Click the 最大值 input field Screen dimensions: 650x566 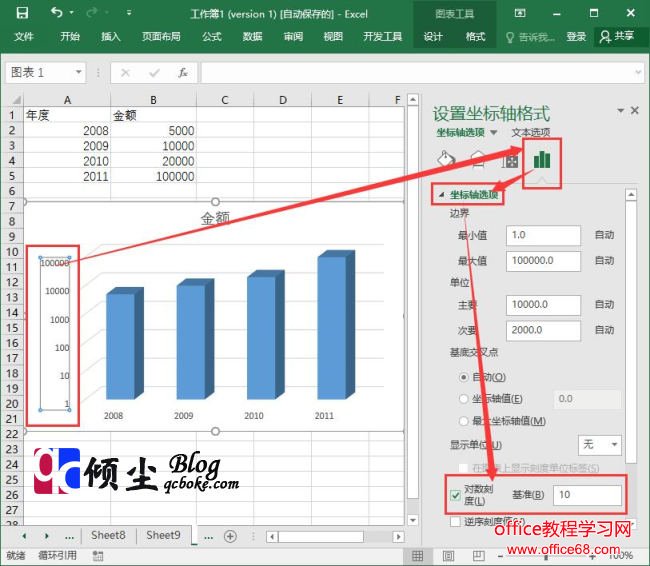(543, 261)
